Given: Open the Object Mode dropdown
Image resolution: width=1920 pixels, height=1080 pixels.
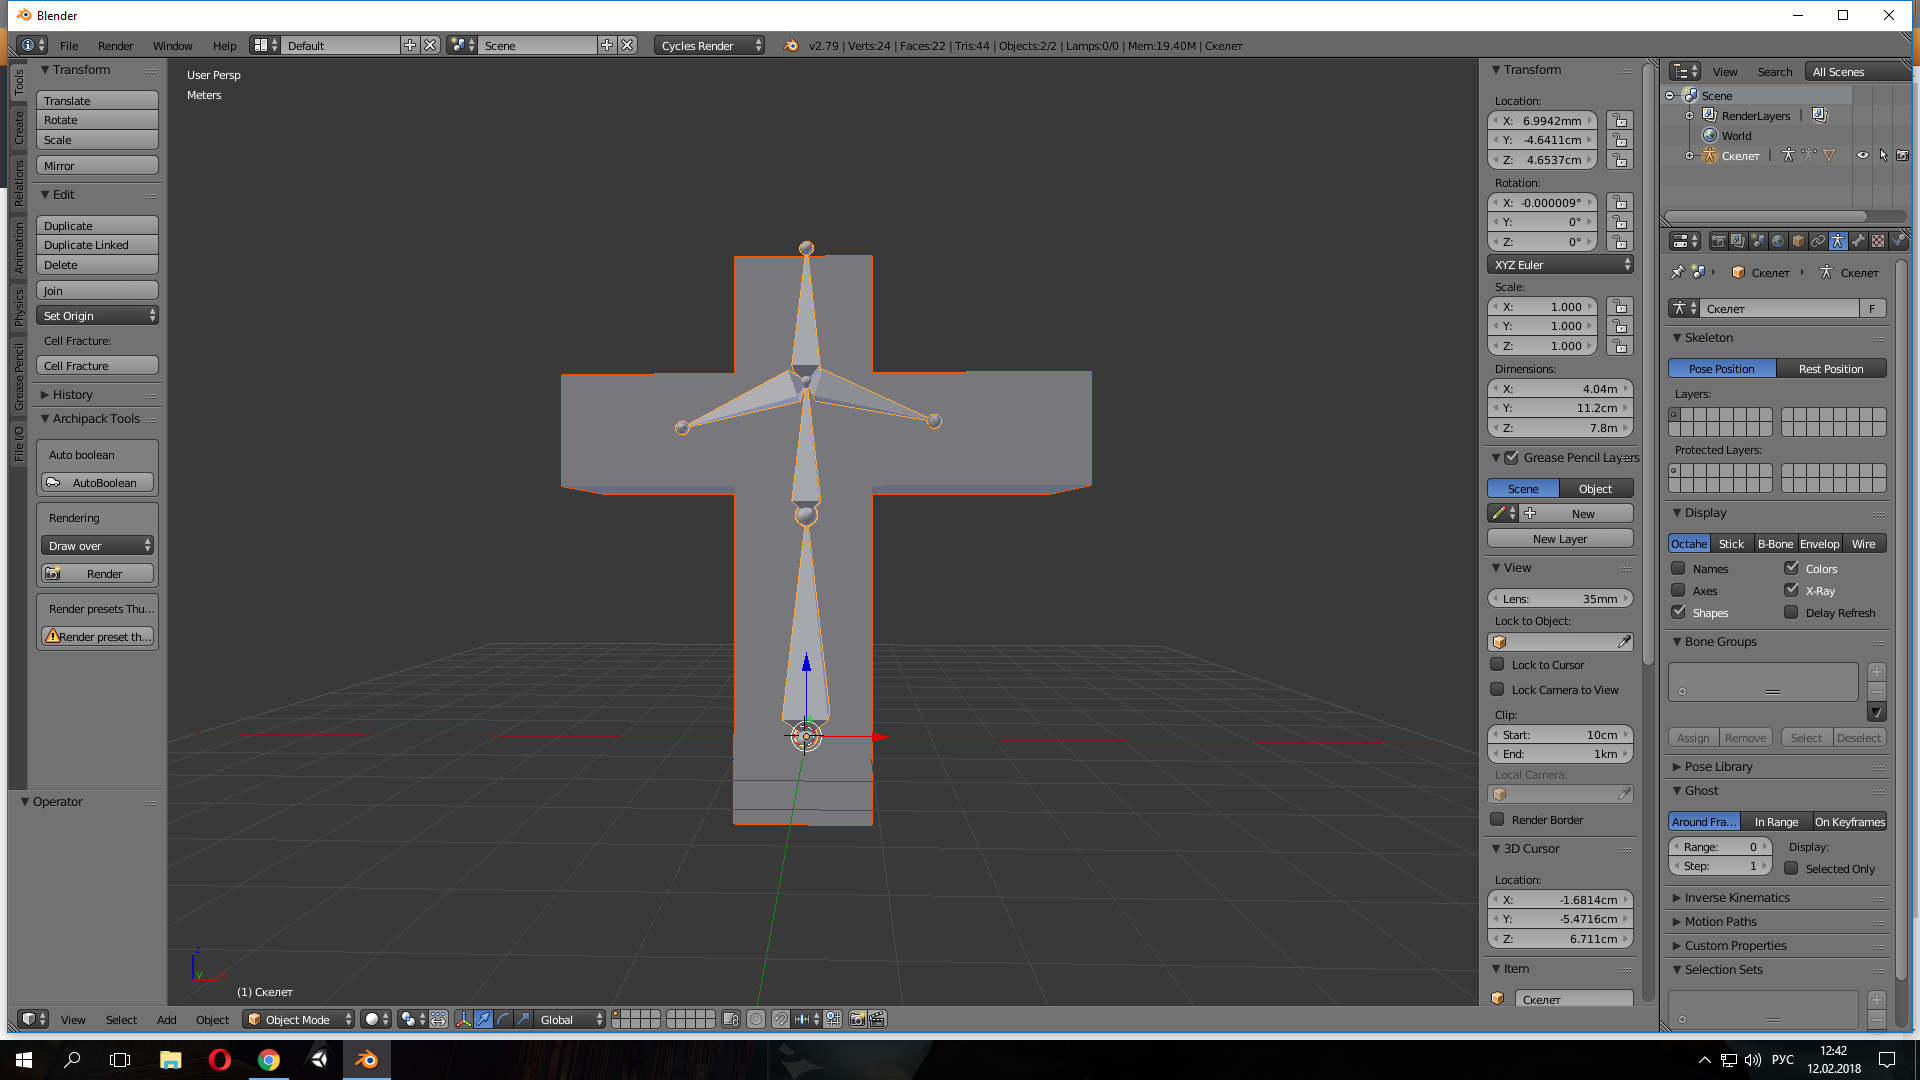Looking at the screenshot, I should click(299, 1019).
